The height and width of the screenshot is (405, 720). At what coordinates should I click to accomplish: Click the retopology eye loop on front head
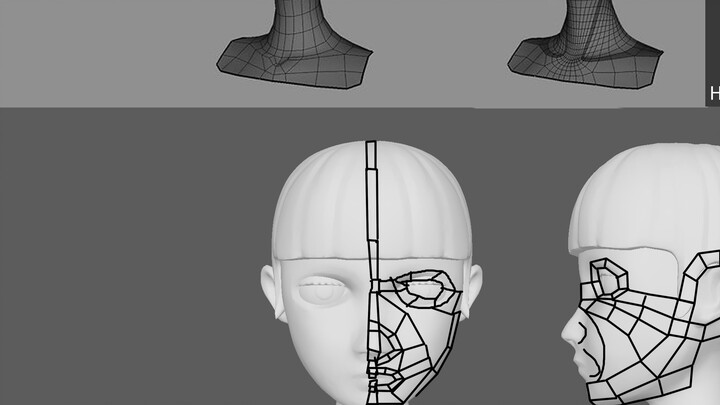pyautogui.click(x=421, y=291)
